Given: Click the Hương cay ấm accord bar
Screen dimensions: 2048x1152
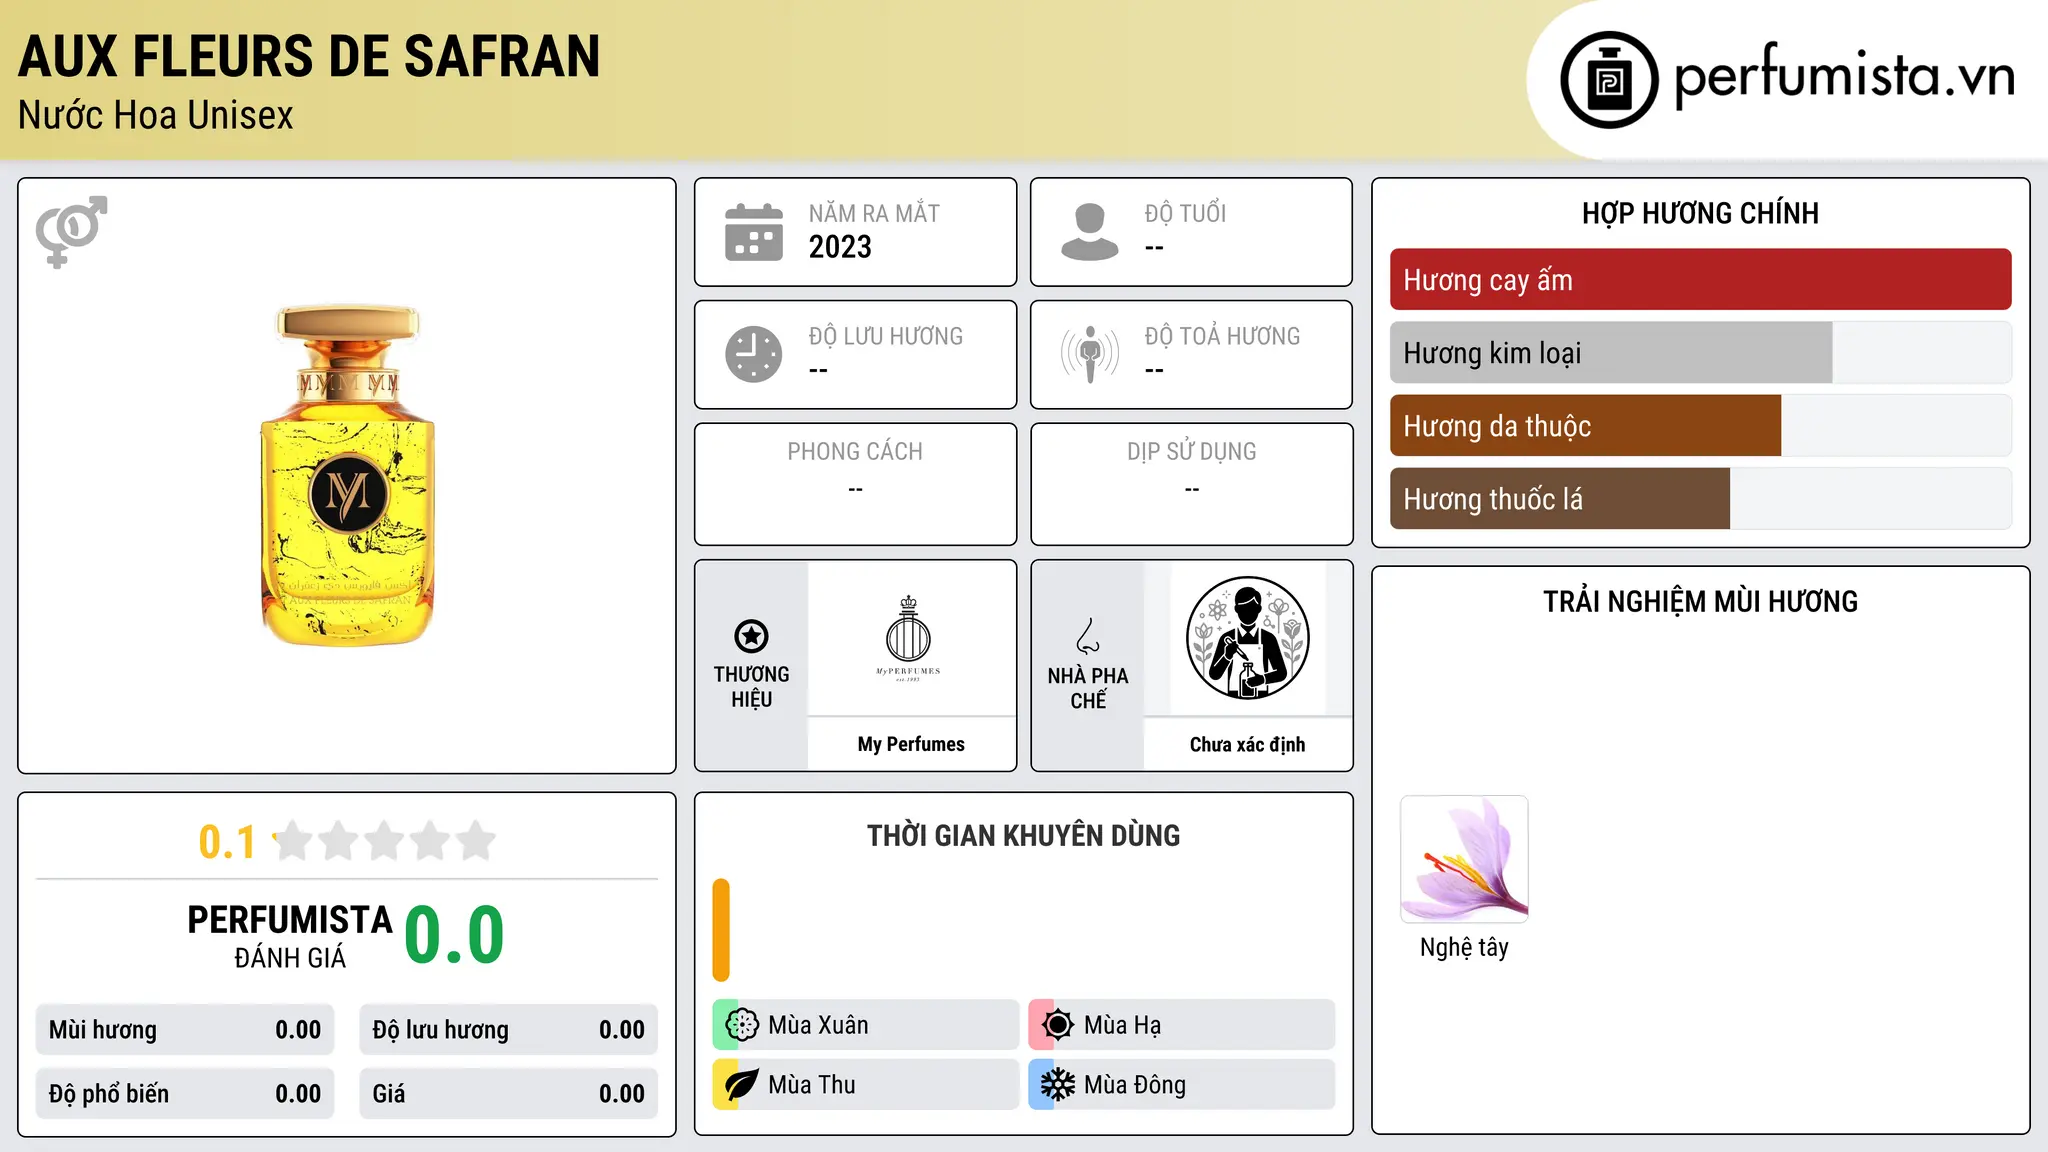Looking at the screenshot, I should (x=1700, y=280).
